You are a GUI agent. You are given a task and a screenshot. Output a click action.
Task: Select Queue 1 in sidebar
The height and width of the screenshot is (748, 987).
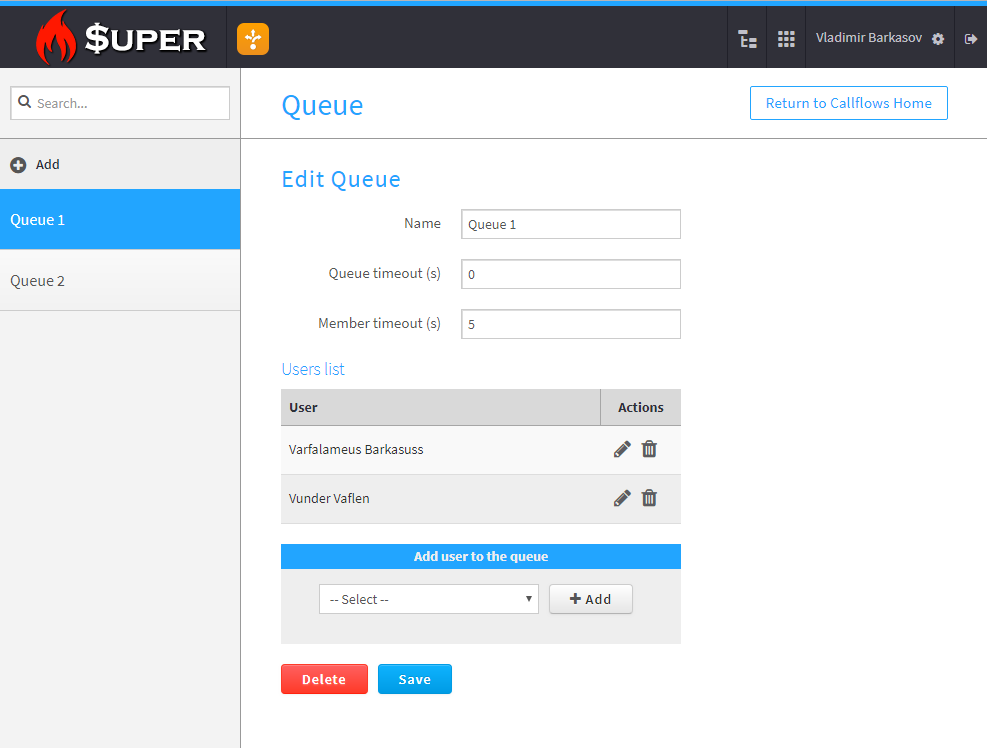click(120, 220)
